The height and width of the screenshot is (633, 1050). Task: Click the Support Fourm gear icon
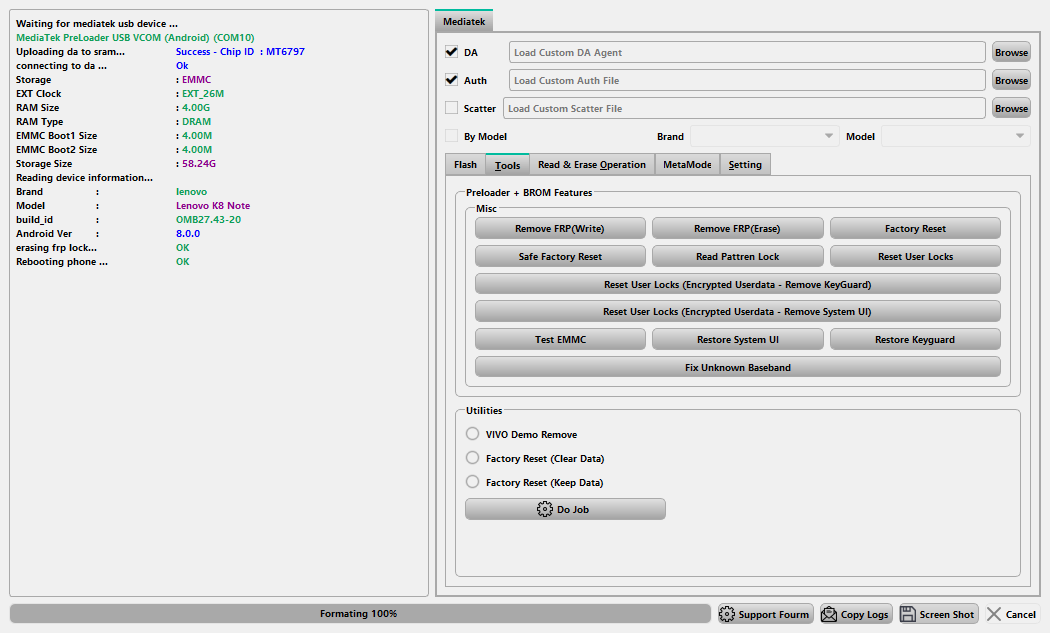pos(727,614)
